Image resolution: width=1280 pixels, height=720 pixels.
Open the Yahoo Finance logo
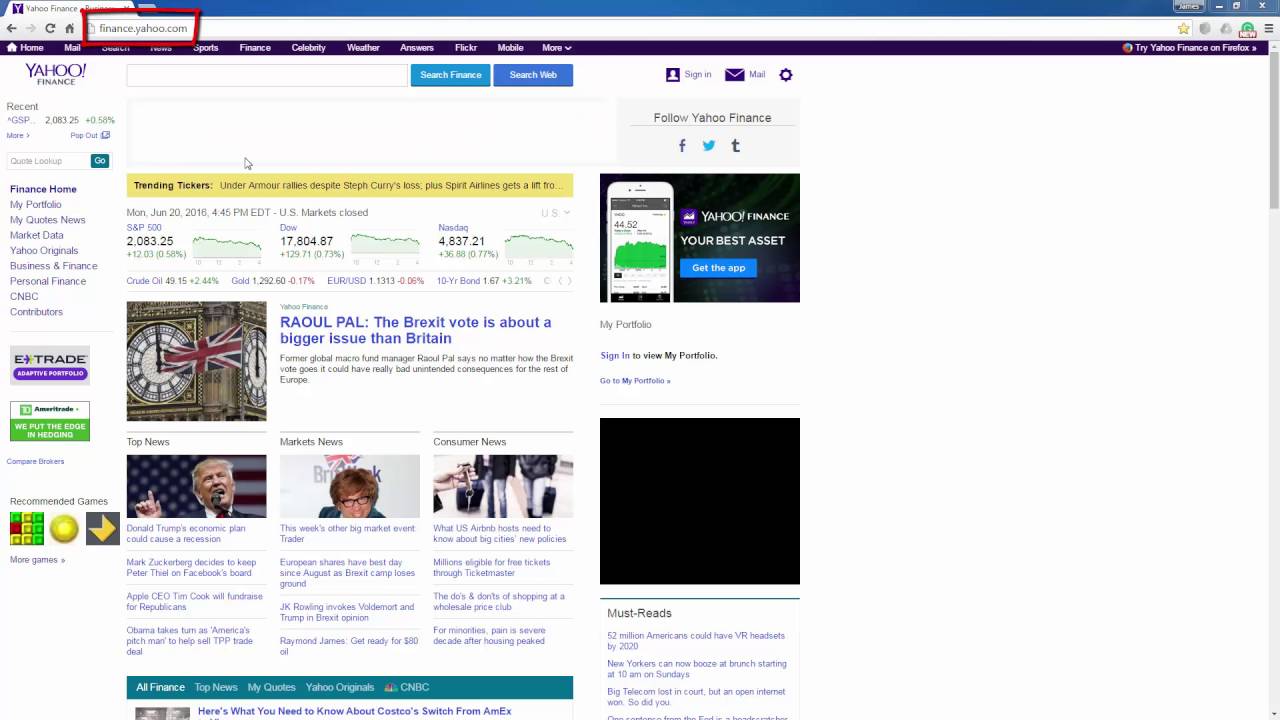pos(56,74)
